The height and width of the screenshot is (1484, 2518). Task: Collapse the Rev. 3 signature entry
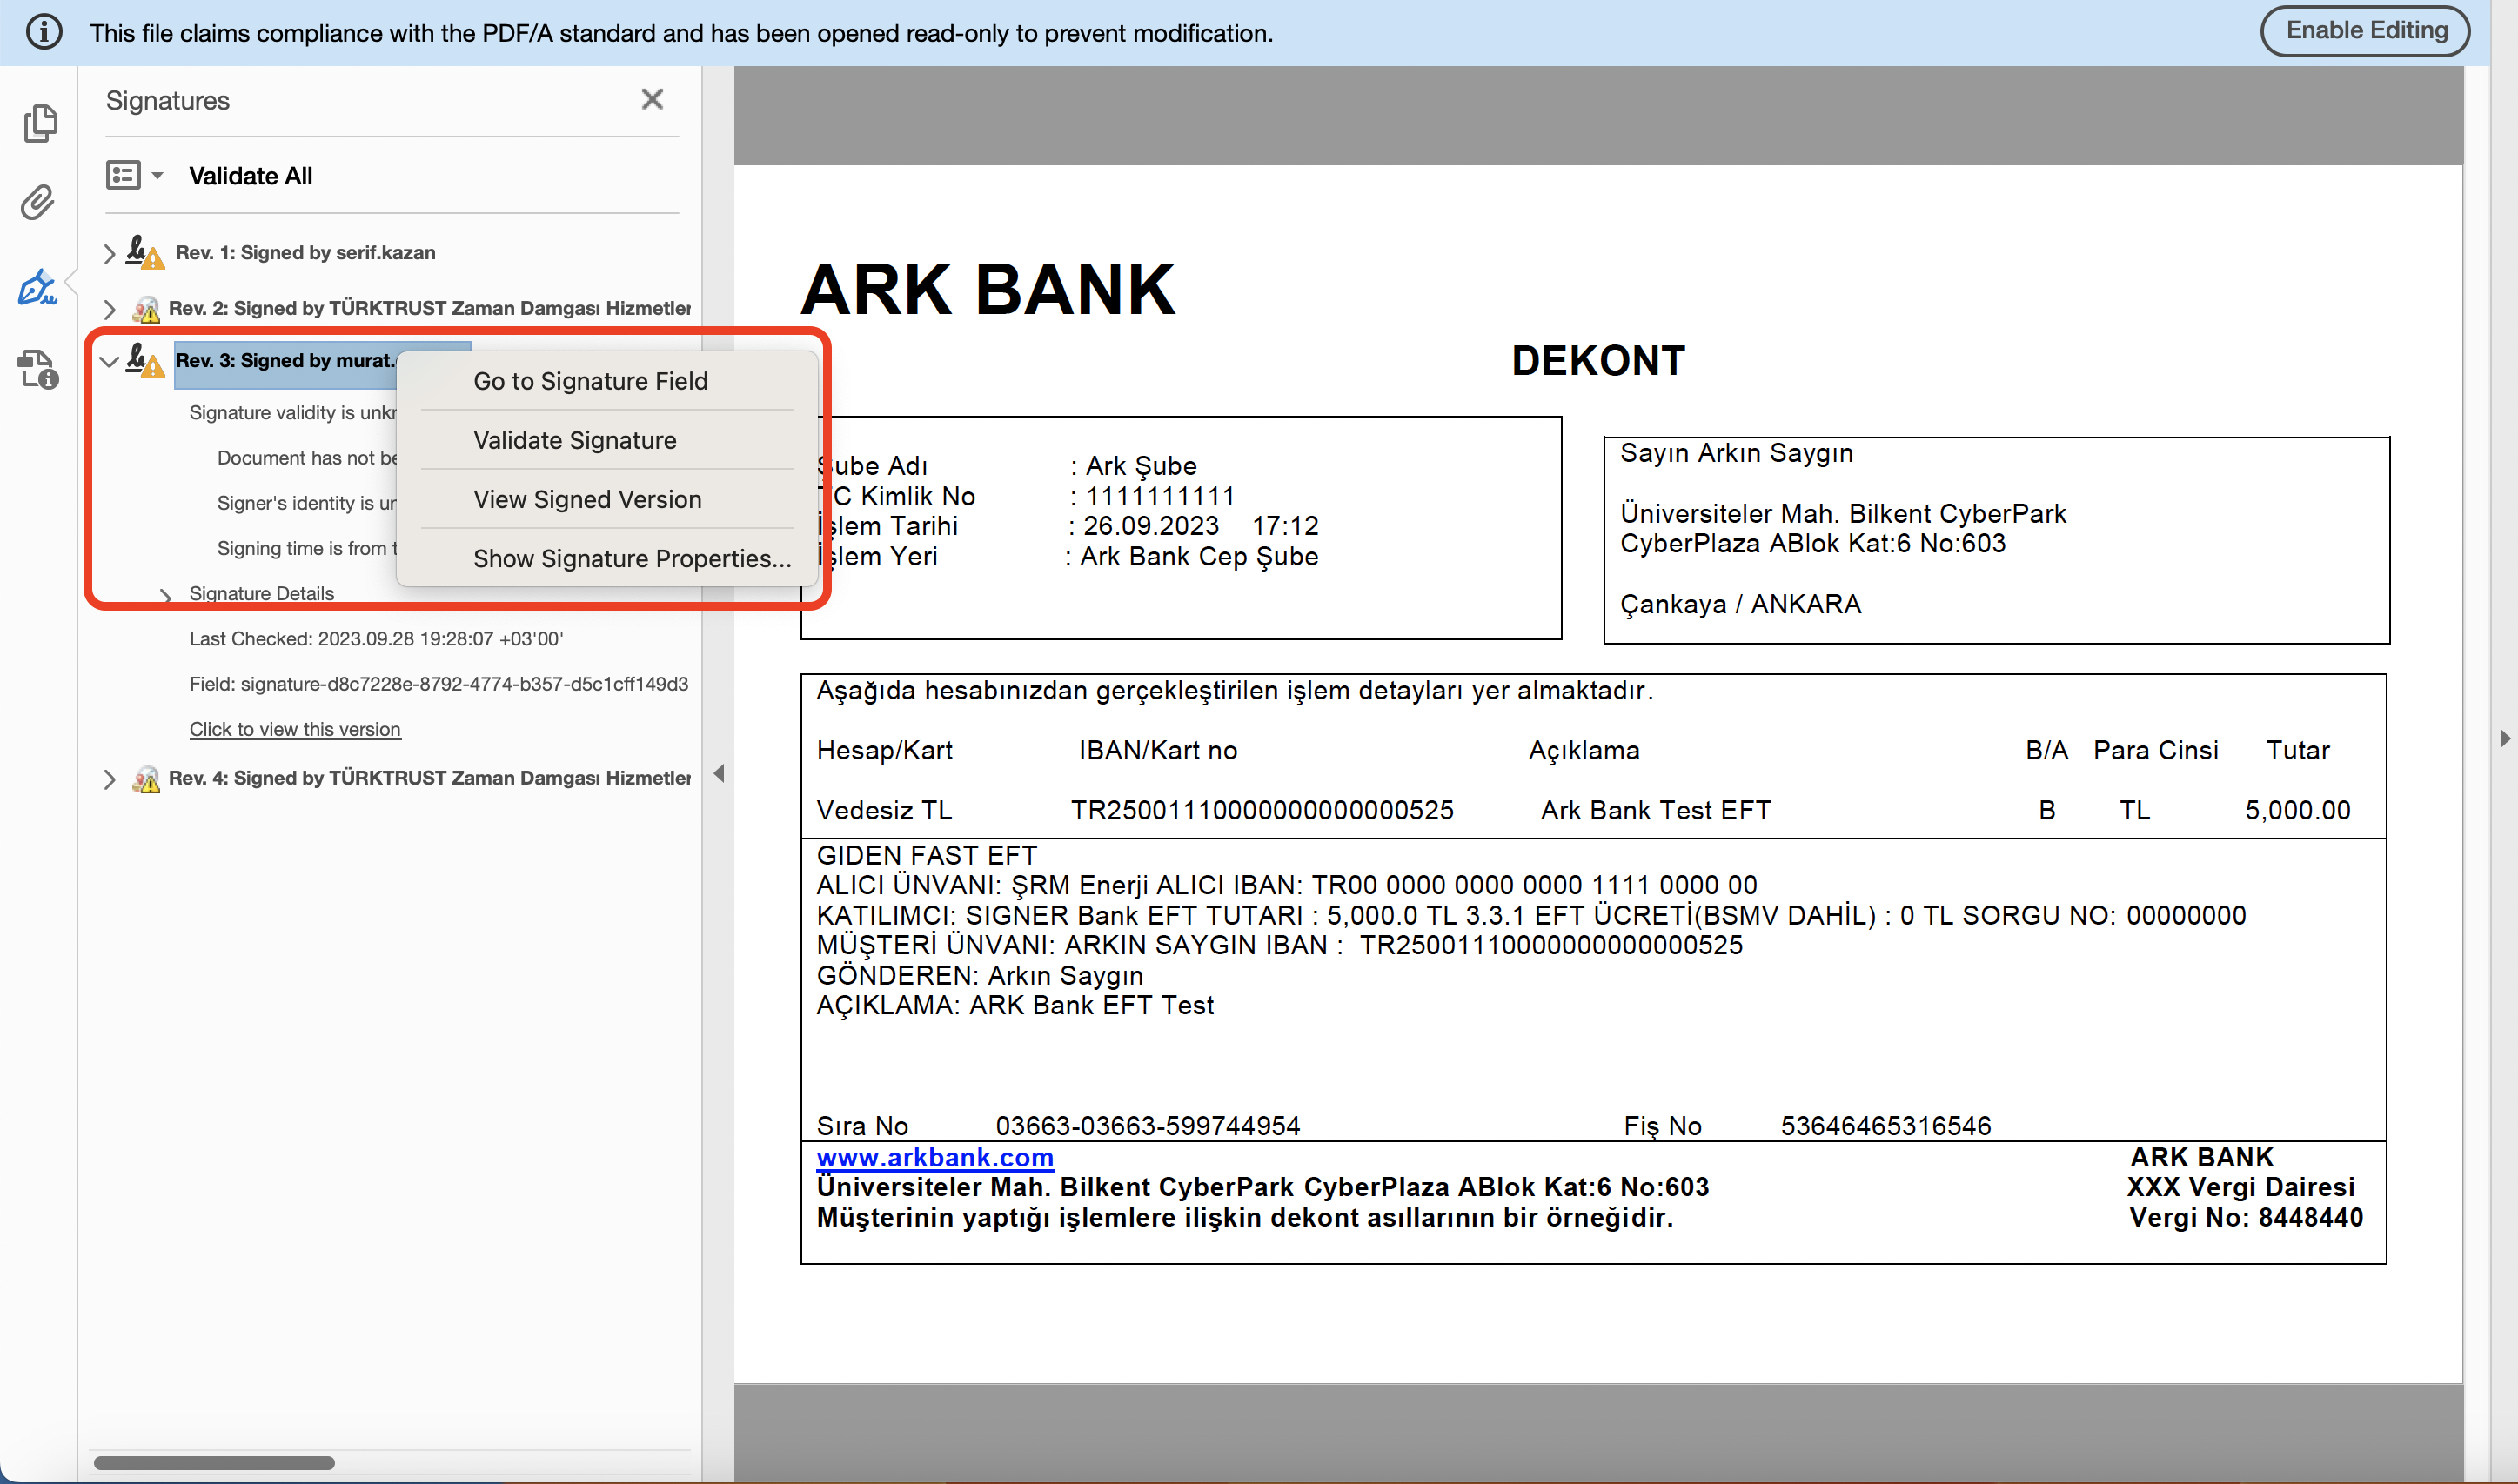pyautogui.click(x=109, y=361)
